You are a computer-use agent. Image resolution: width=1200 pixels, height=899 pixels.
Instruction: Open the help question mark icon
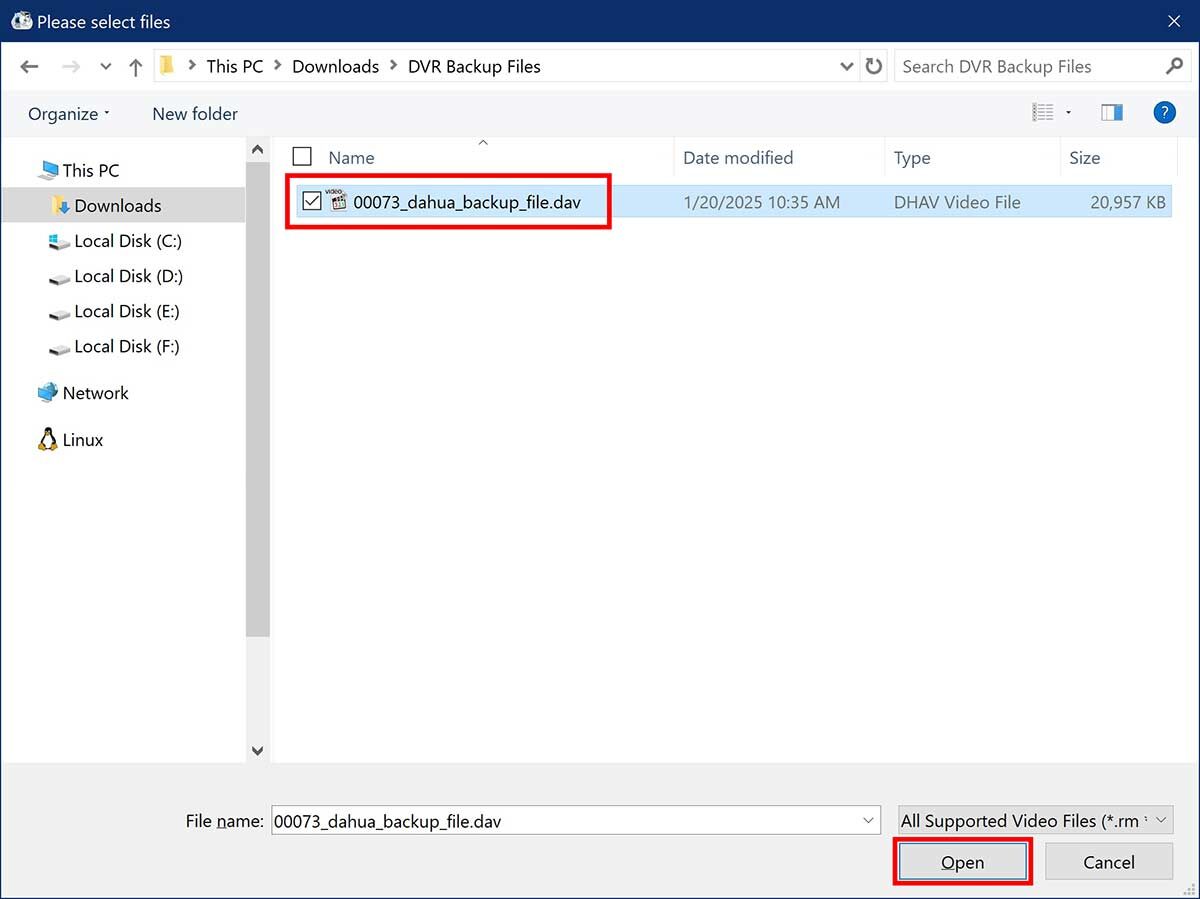1164,113
